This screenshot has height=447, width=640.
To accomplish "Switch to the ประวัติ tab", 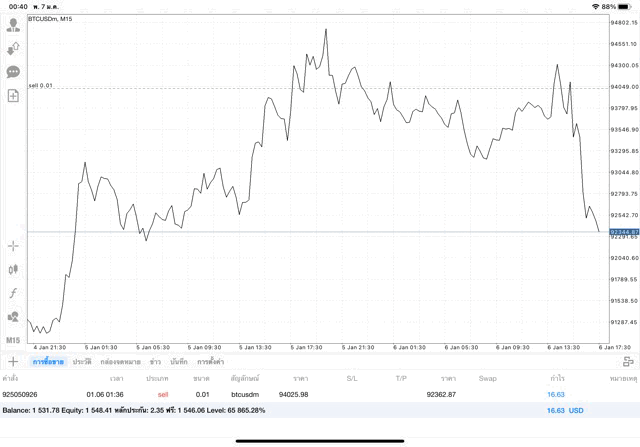I will click(x=82, y=361).
